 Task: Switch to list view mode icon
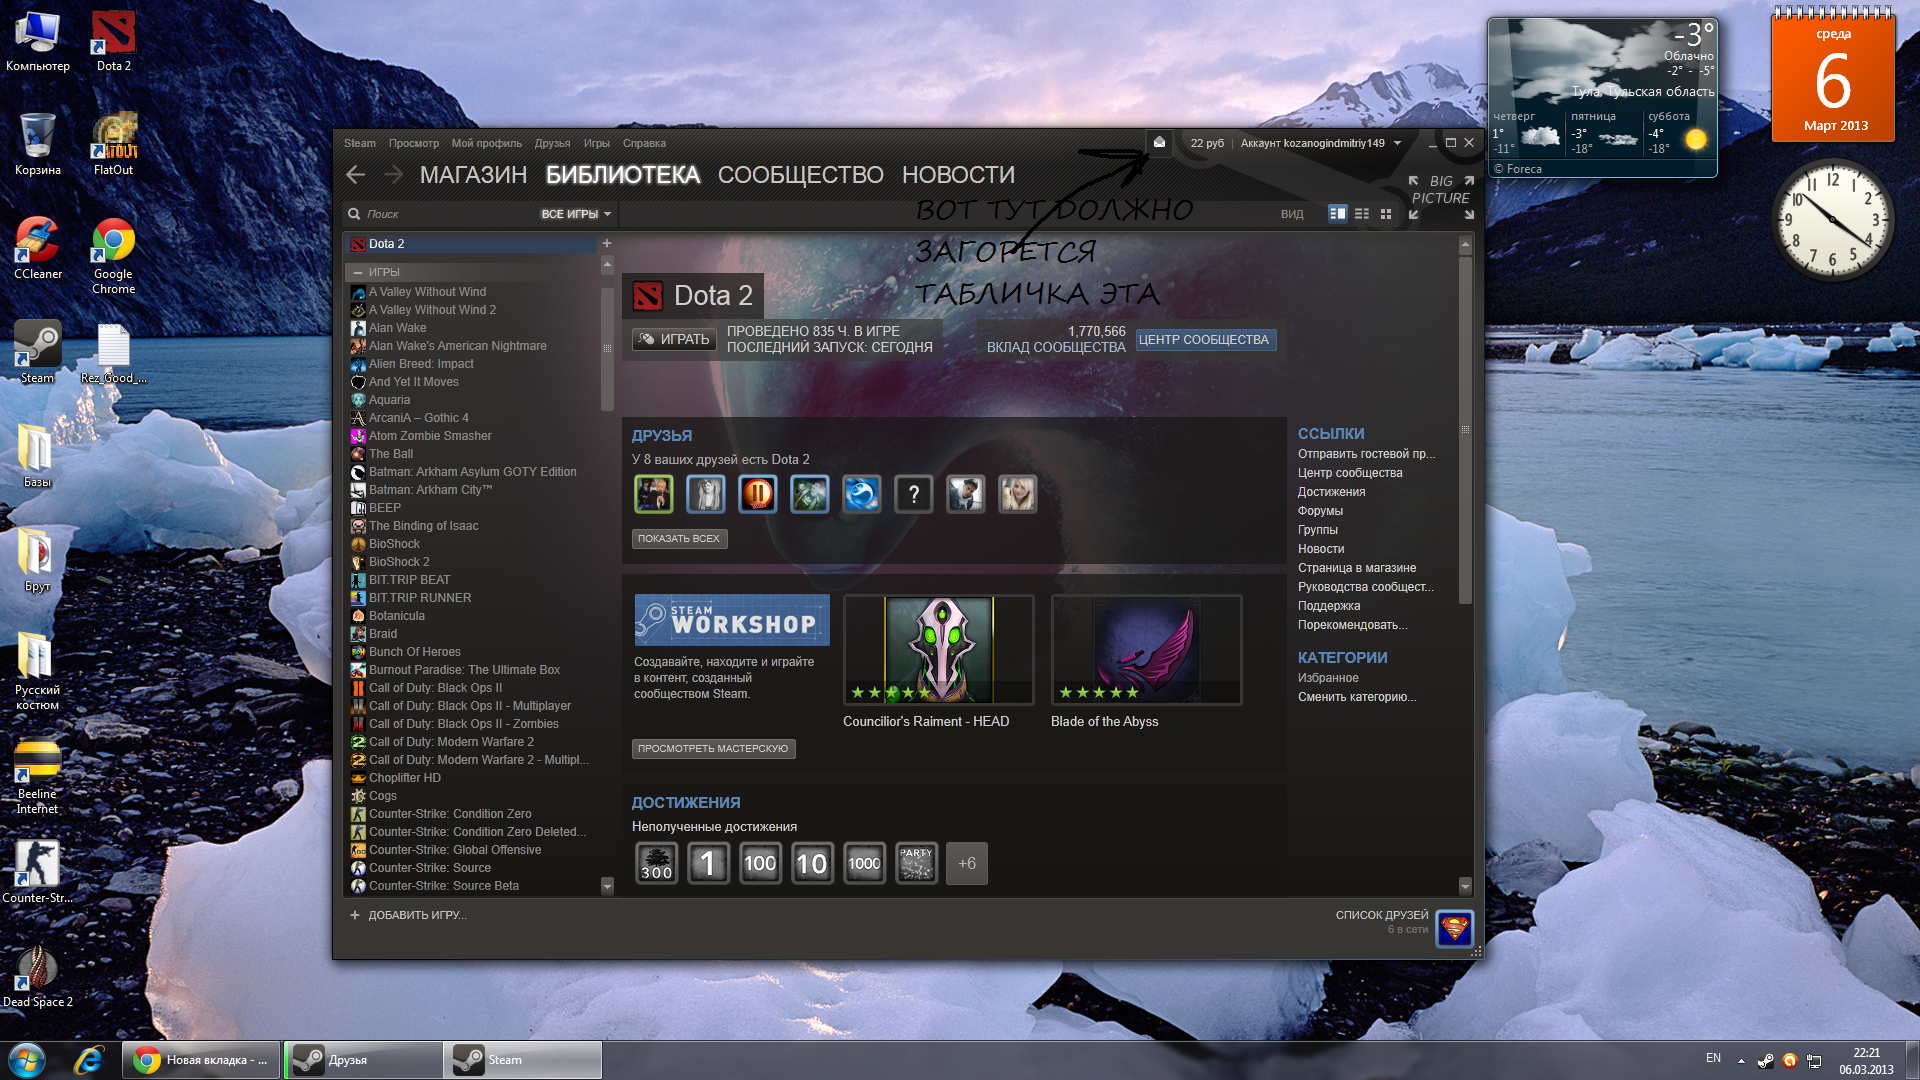pyautogui.click(x=1362, y=214)
